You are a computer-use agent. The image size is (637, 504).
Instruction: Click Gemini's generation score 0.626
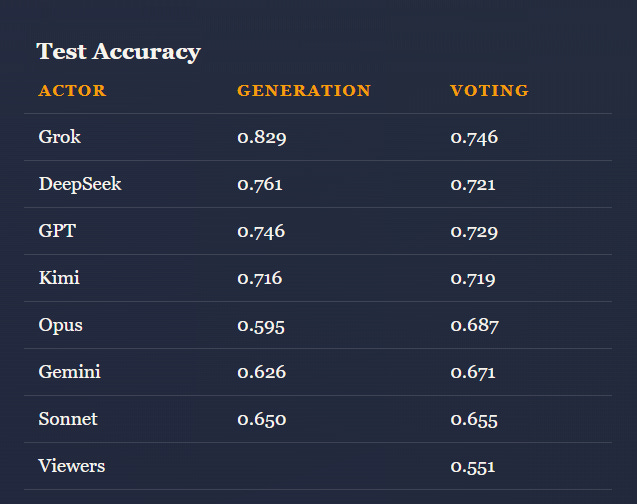click(x=262, y=372)
